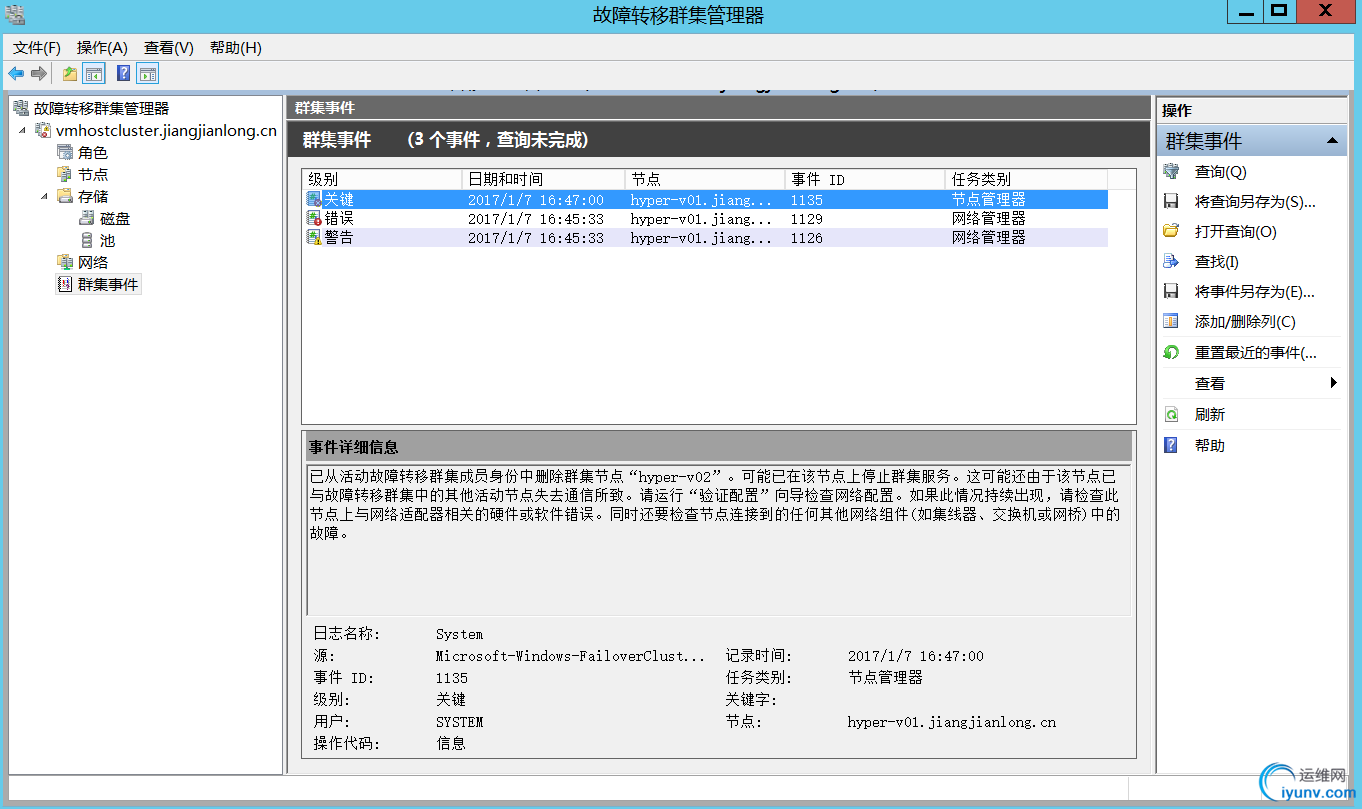Open the 操作(A) menu

click(x=102, y=47)
